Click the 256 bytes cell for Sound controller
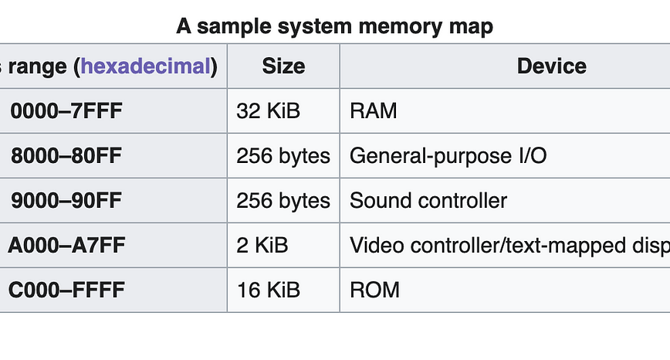The image size is (670, 360). pyautogui.click(x=283, y=200)
